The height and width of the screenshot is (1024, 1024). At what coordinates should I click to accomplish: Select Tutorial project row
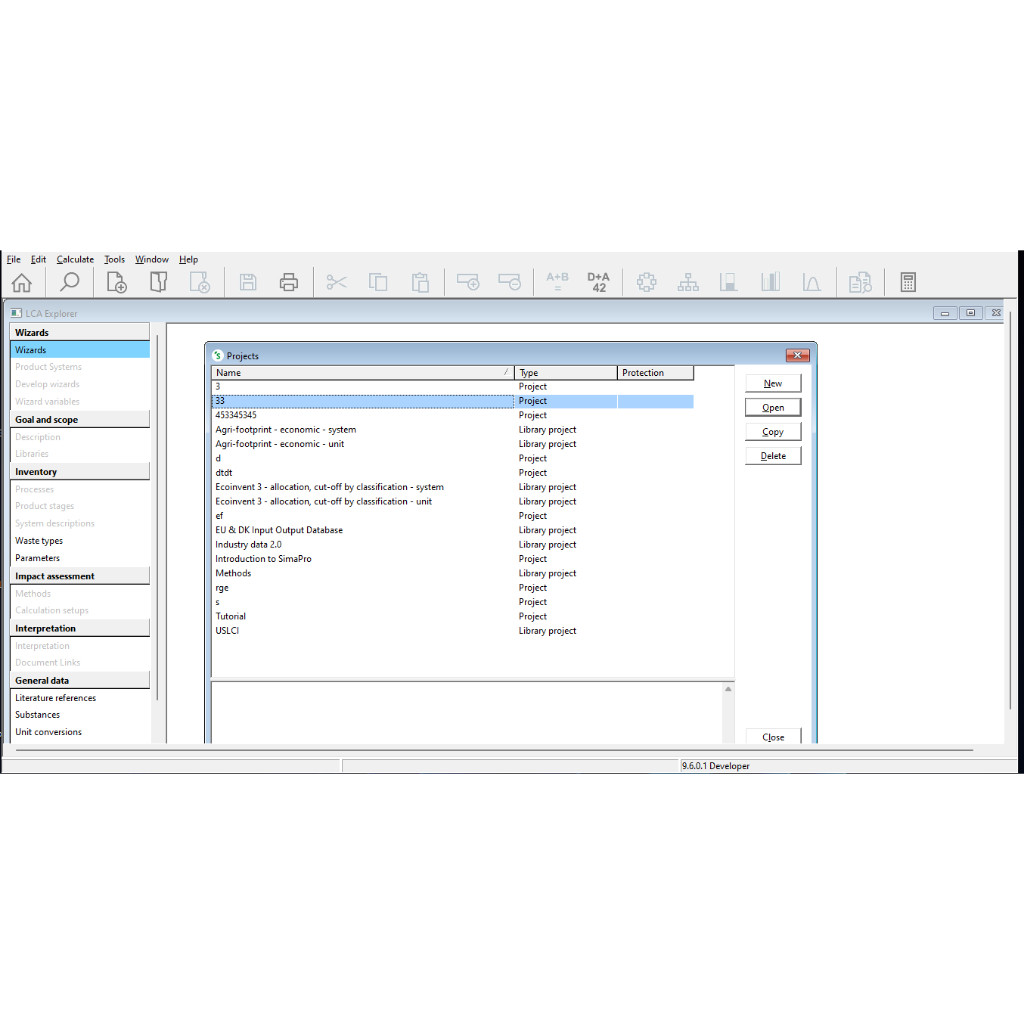(x=453, y=616)
